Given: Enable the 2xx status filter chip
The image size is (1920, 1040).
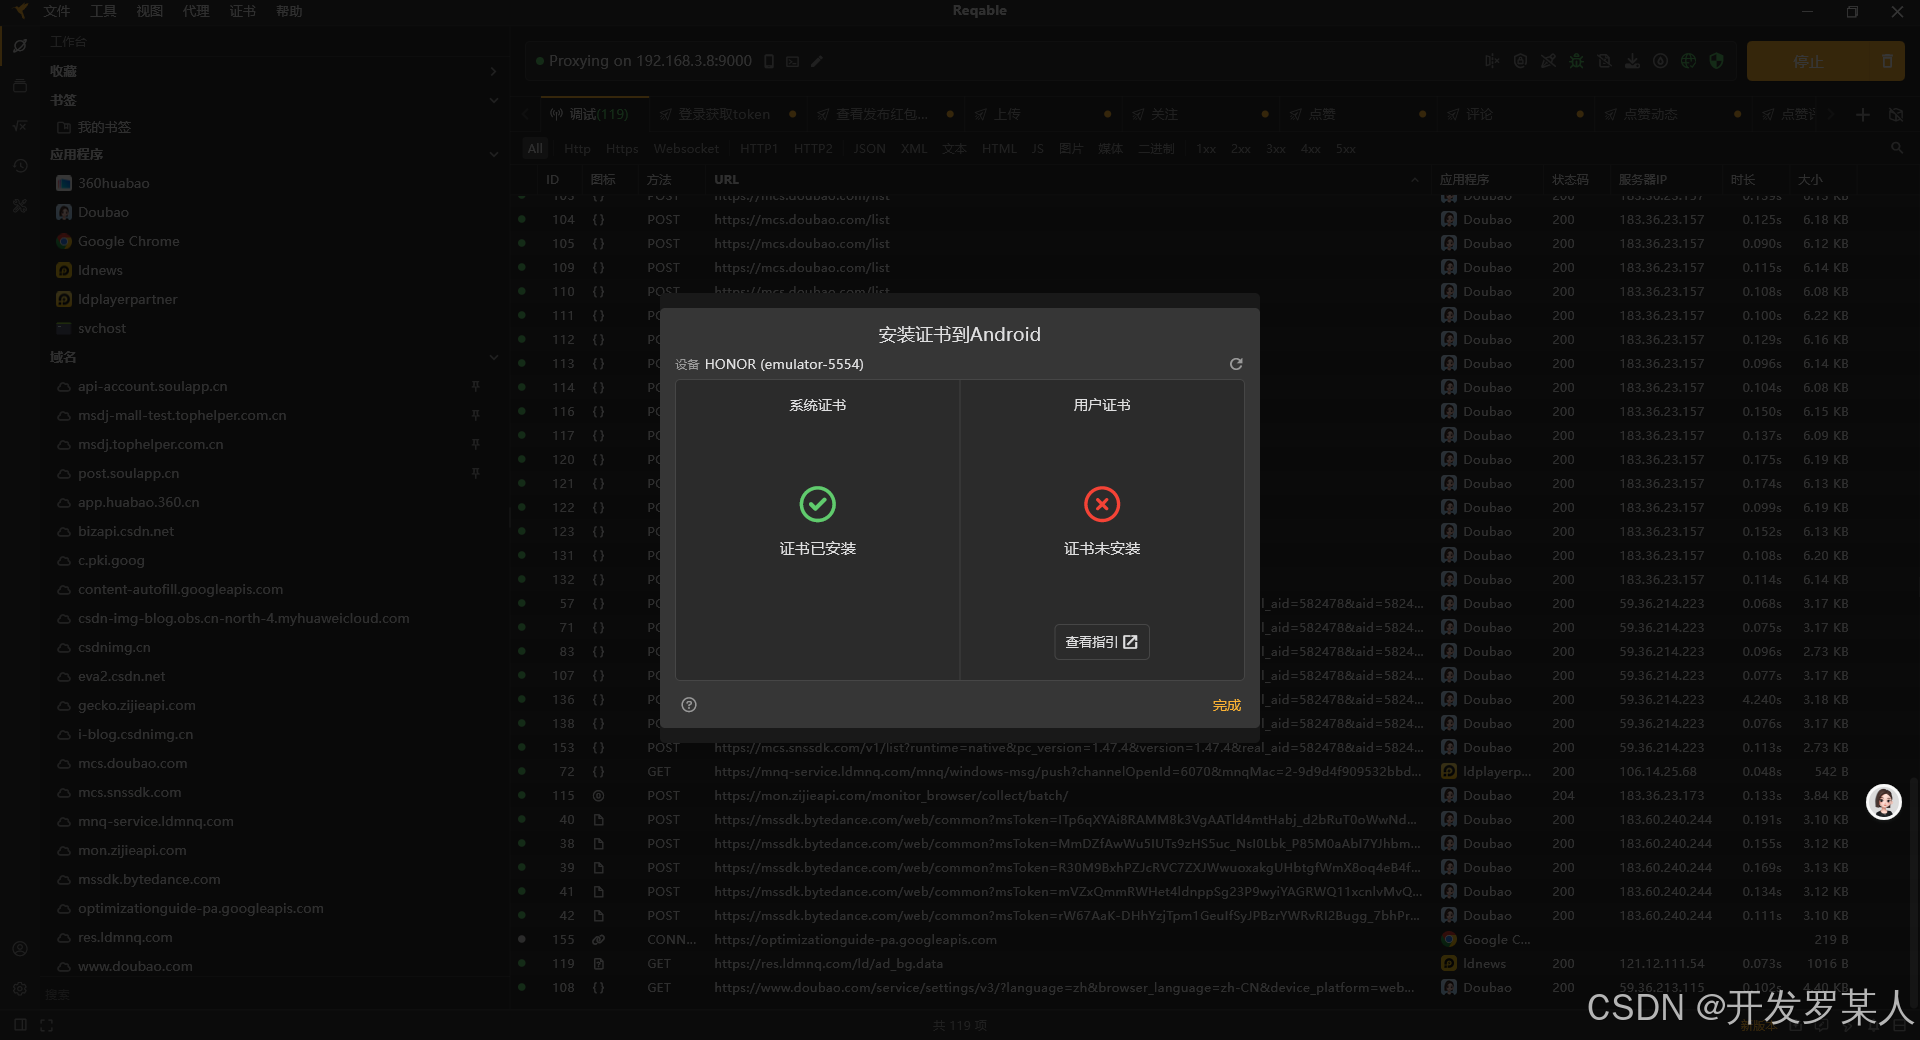Looking at the screenshot, I should (1241, 148).
